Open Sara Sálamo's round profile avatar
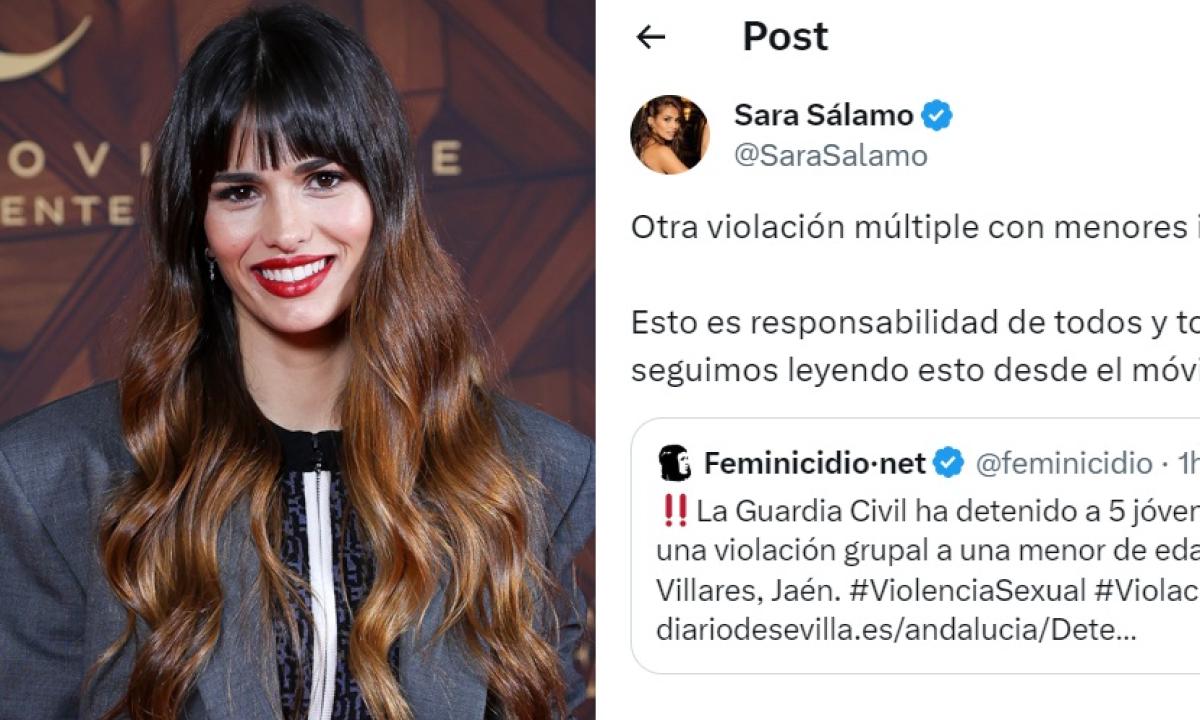 coord(669,134)
